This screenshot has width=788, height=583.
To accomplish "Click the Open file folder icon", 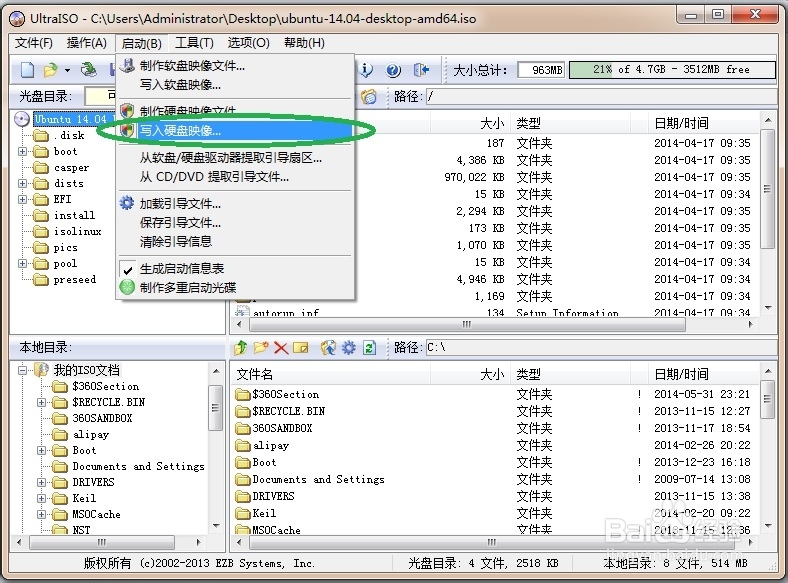I will 50,70.
